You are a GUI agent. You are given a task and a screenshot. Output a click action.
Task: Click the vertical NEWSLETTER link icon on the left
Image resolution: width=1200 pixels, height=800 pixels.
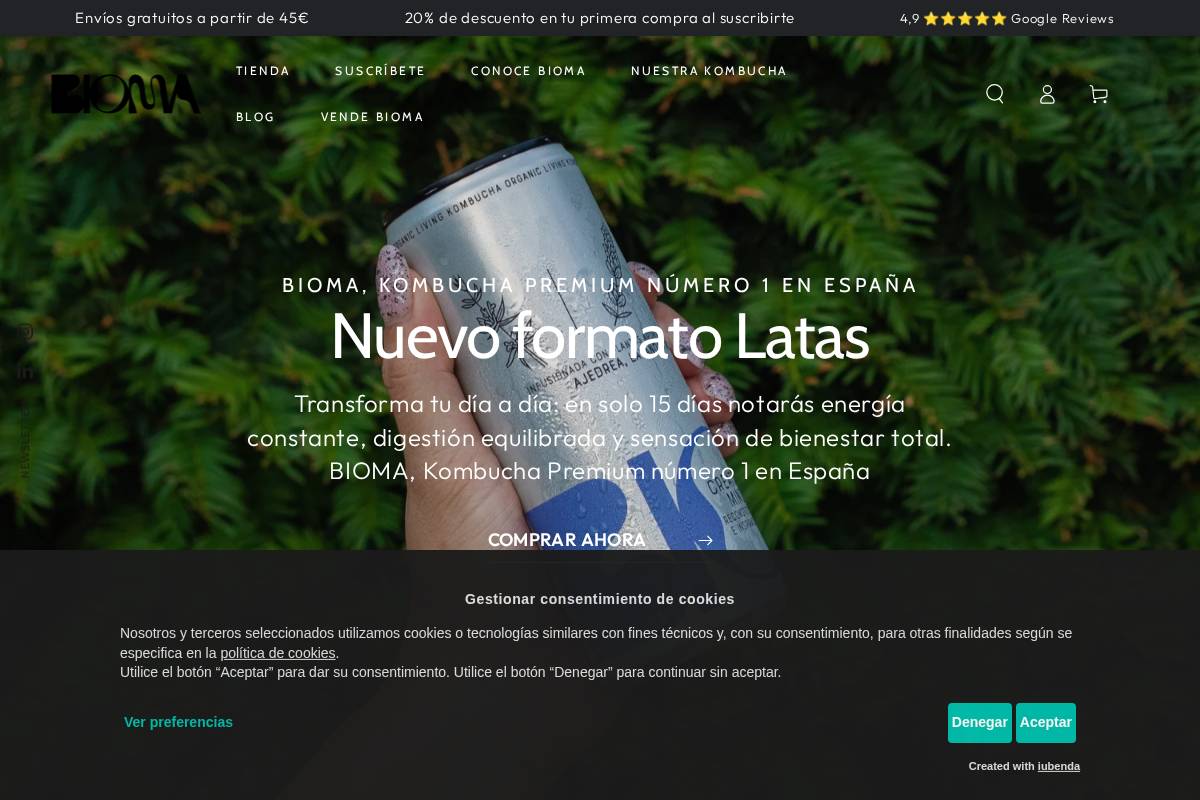(25, 440)
